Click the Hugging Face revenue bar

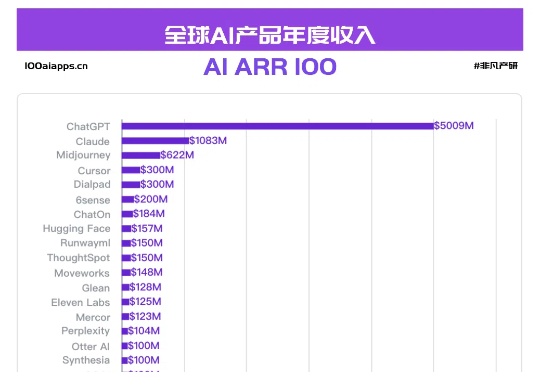coord(126,228)
